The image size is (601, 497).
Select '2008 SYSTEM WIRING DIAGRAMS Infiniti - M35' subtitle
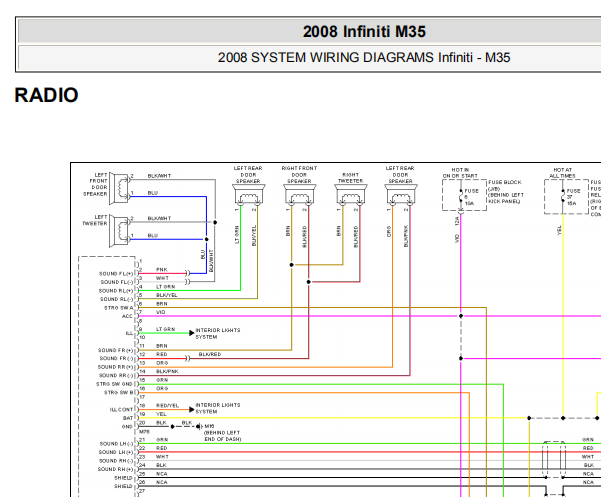click(364, 57)
